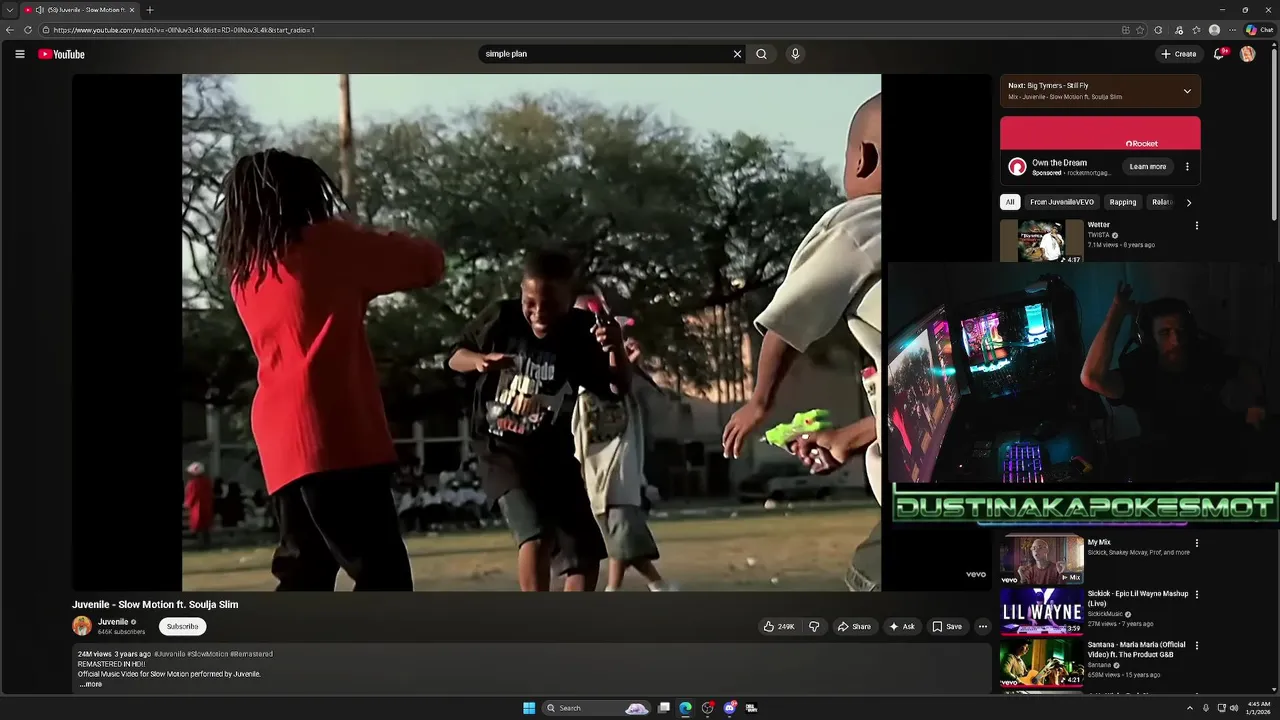The width and height of the screenshot is (1280, 720).
Task: Open Copilot Chat in the browser toolbar
Action: click(x=1259, y=30)
